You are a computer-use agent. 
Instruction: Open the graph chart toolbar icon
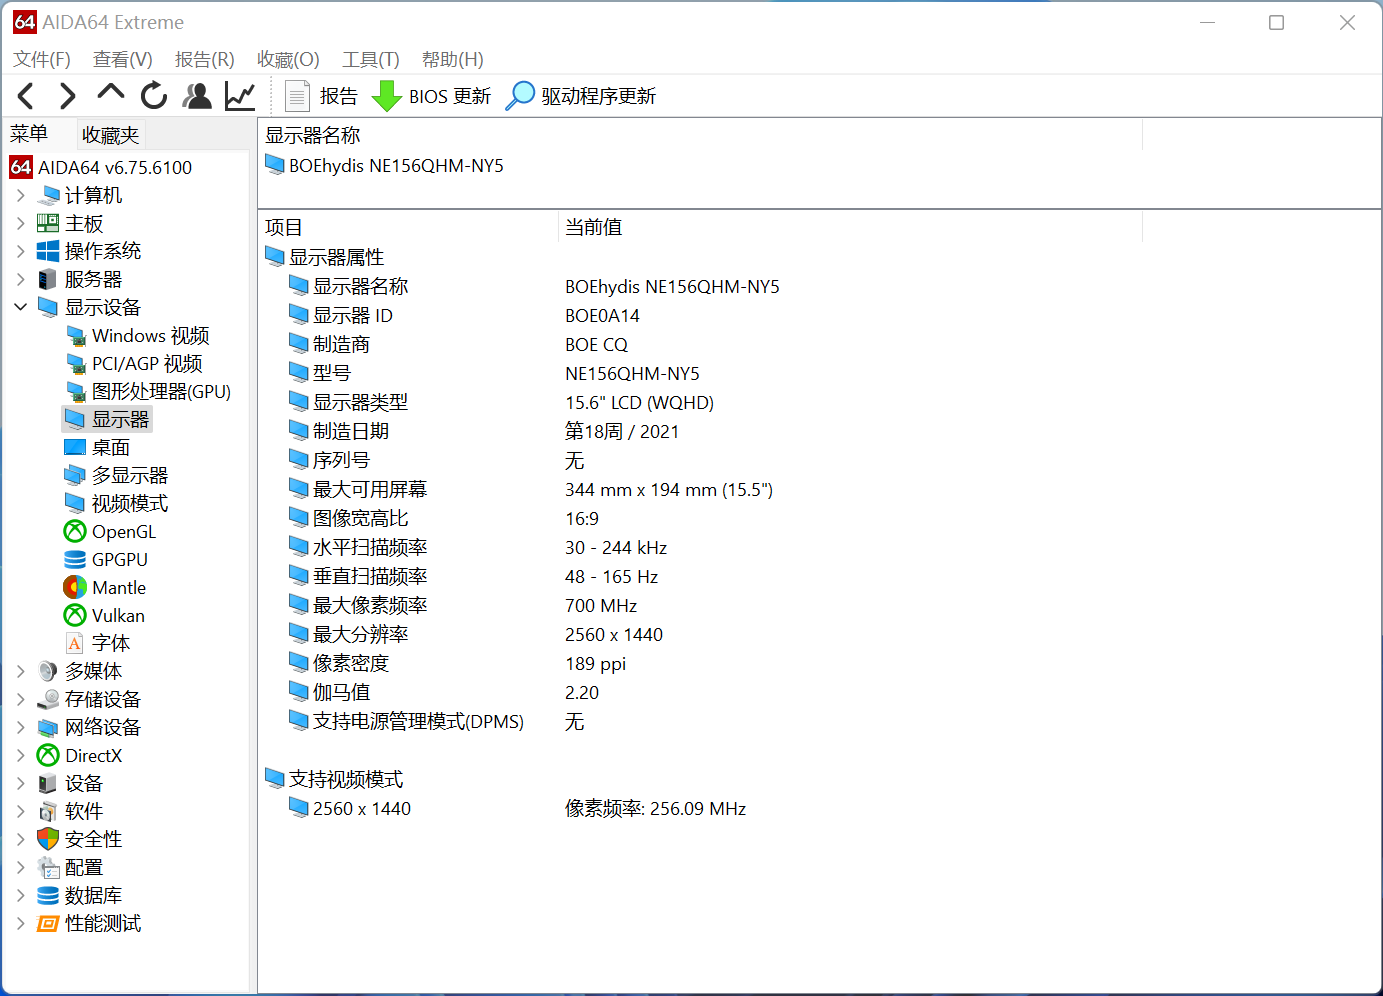[x=240, y=96]
